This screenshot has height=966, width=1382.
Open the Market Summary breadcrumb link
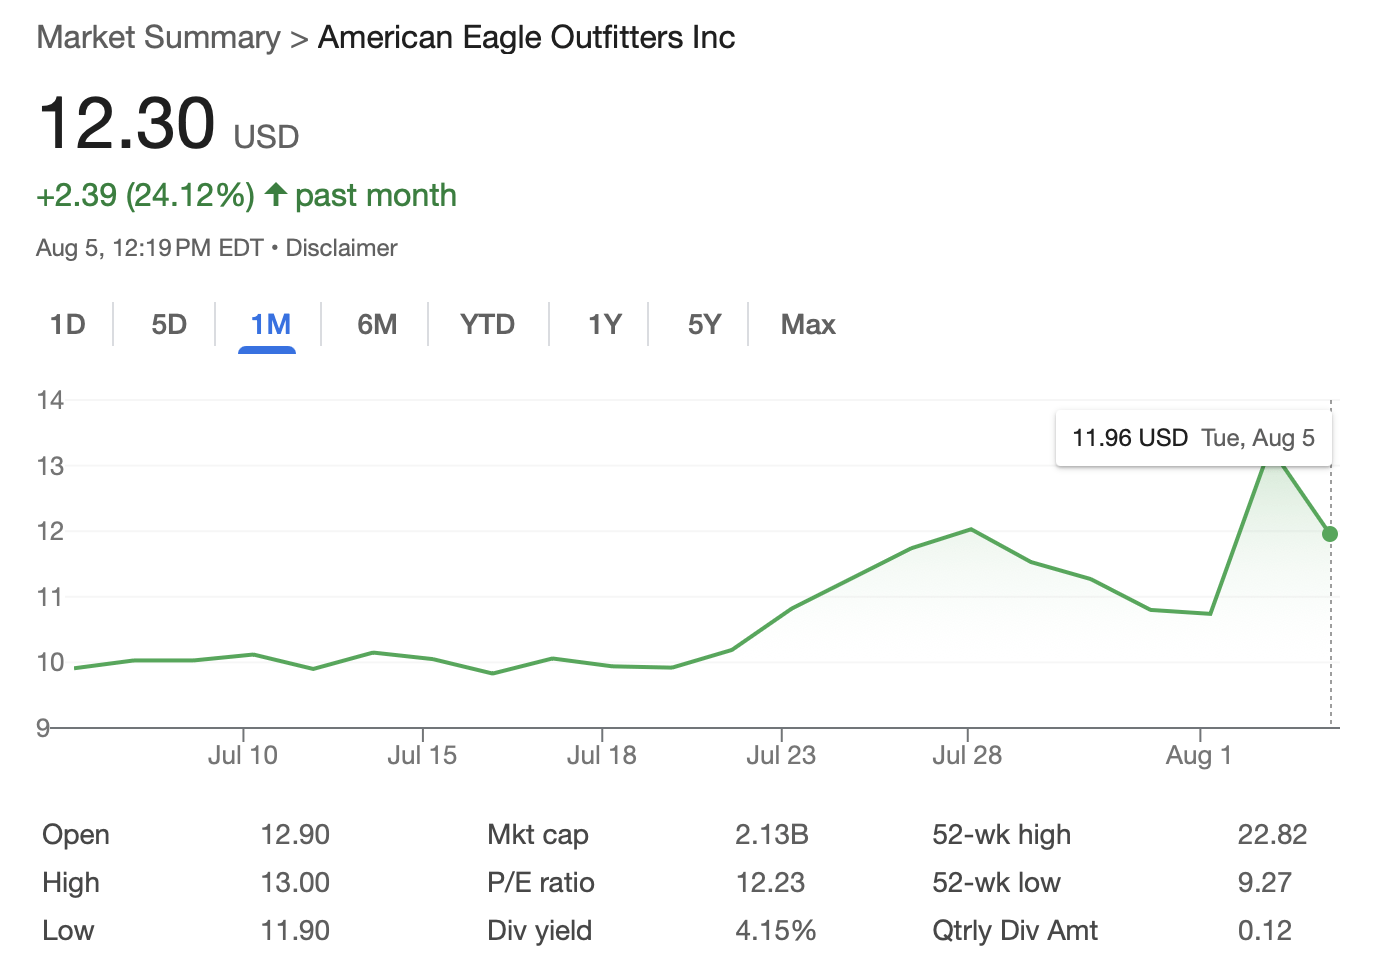click(158, 37)
